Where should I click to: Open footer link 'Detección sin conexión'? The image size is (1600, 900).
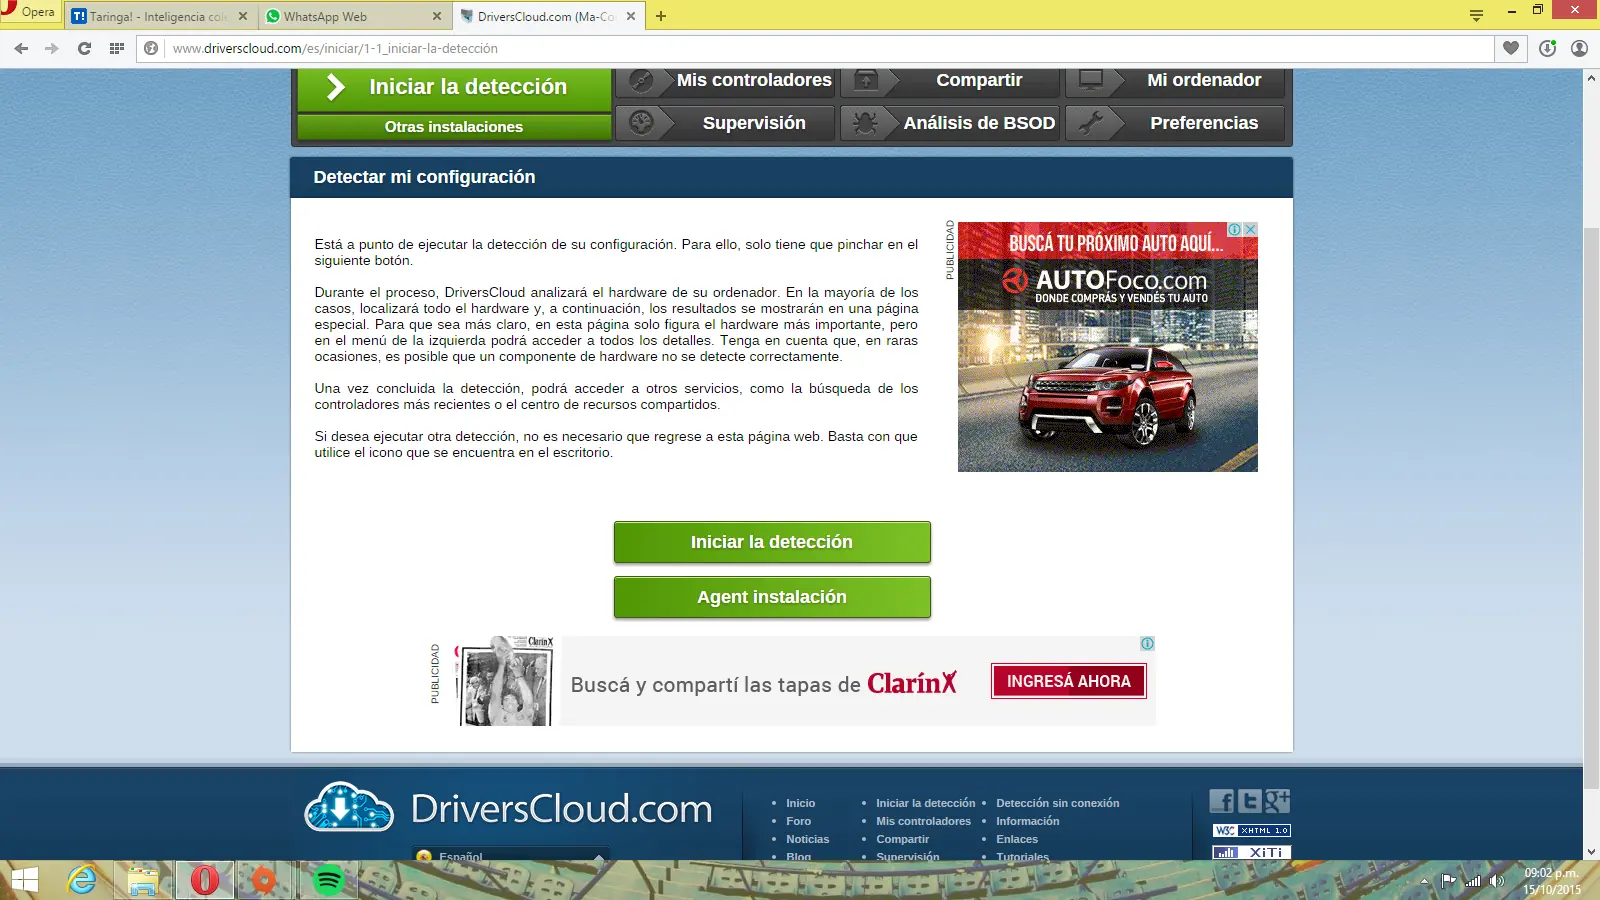click(1057, 803)
